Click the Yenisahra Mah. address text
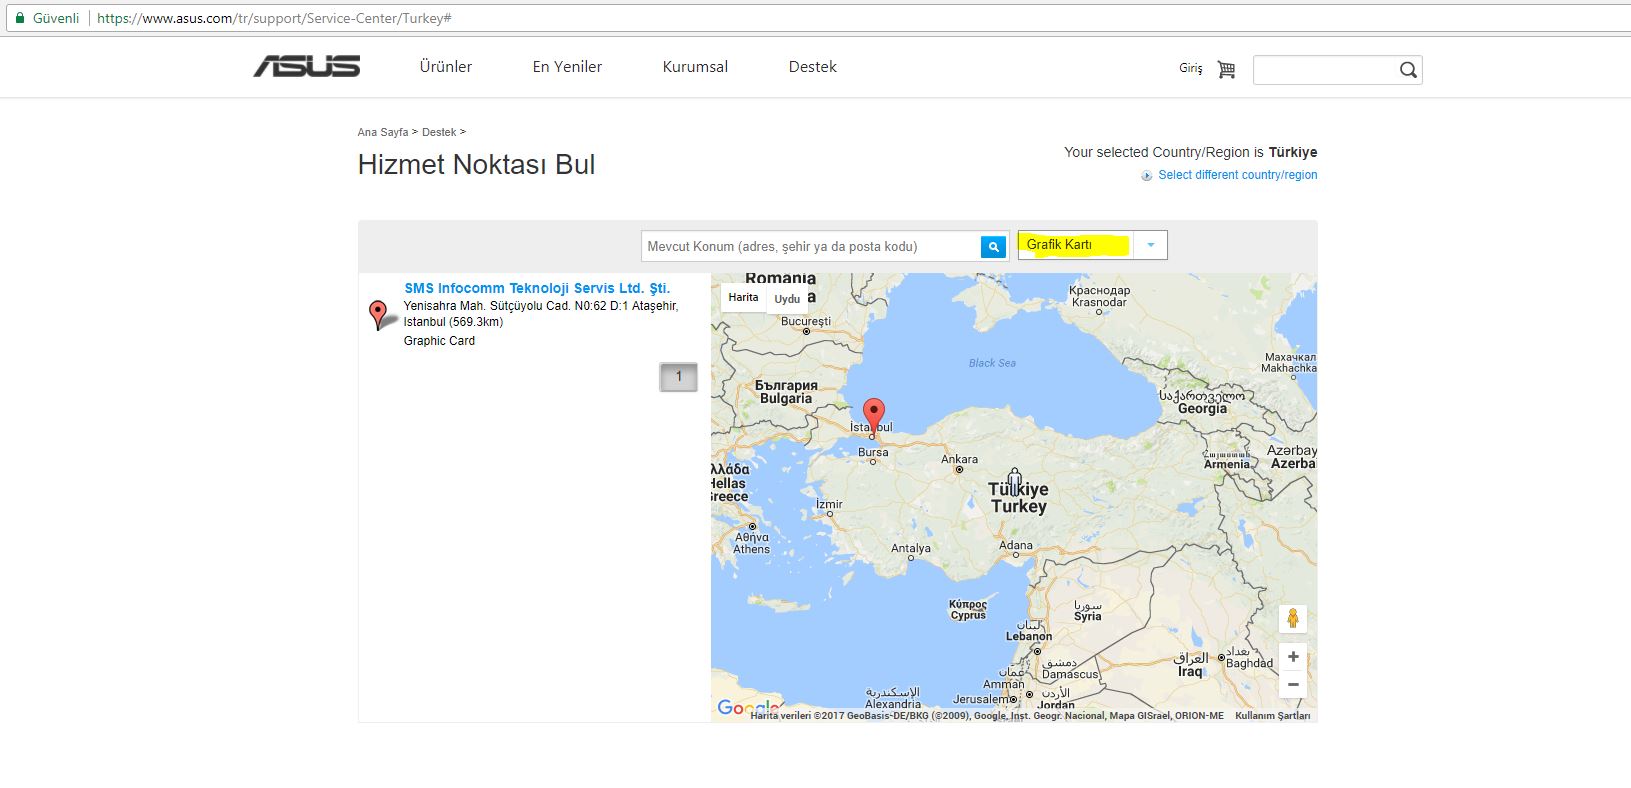 pos(541,314)
